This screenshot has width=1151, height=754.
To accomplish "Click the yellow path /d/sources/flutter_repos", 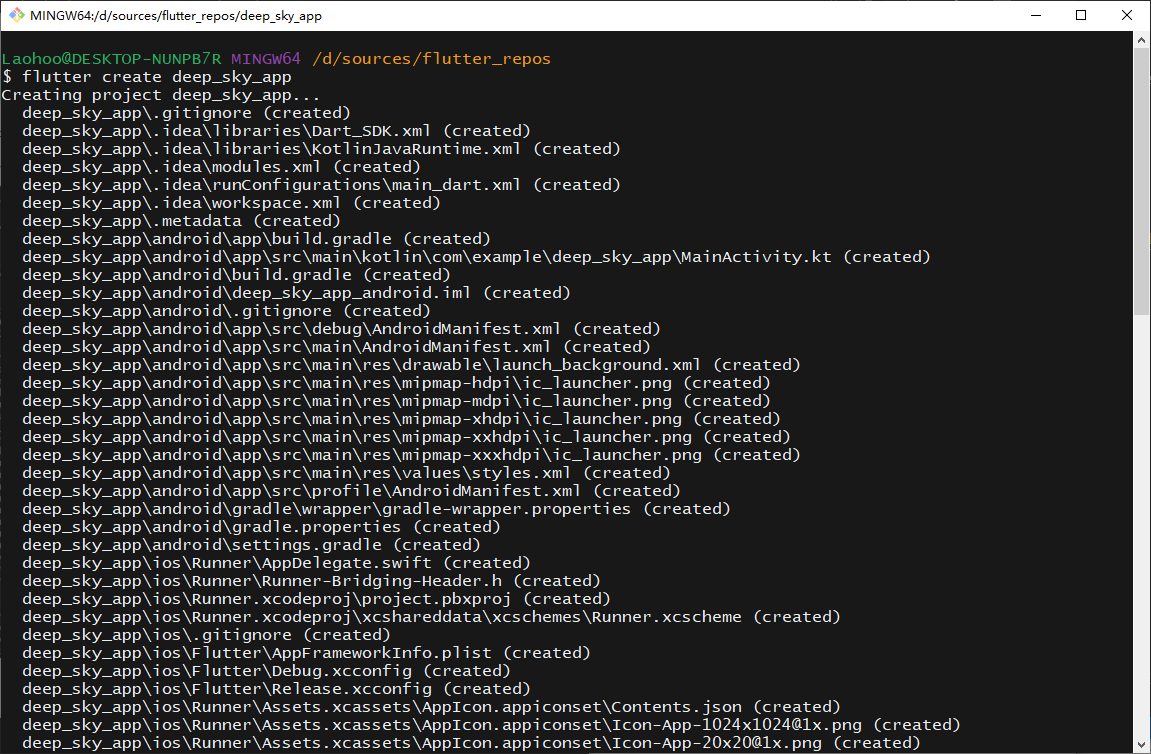I will (x=432, y=59).
